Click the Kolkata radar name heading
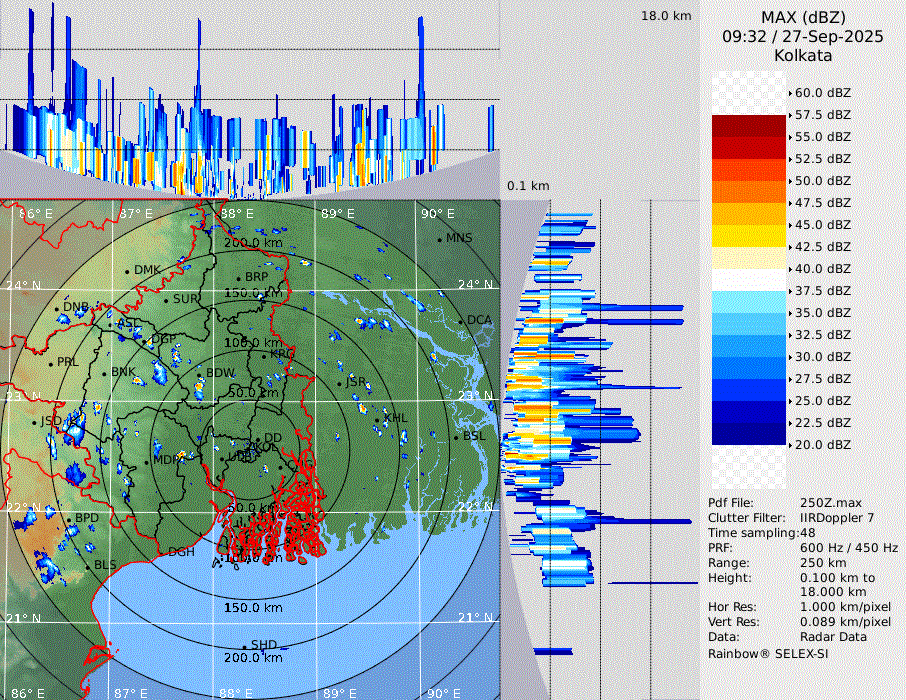Viewport: 906px width, 700px height. point(803,55)
